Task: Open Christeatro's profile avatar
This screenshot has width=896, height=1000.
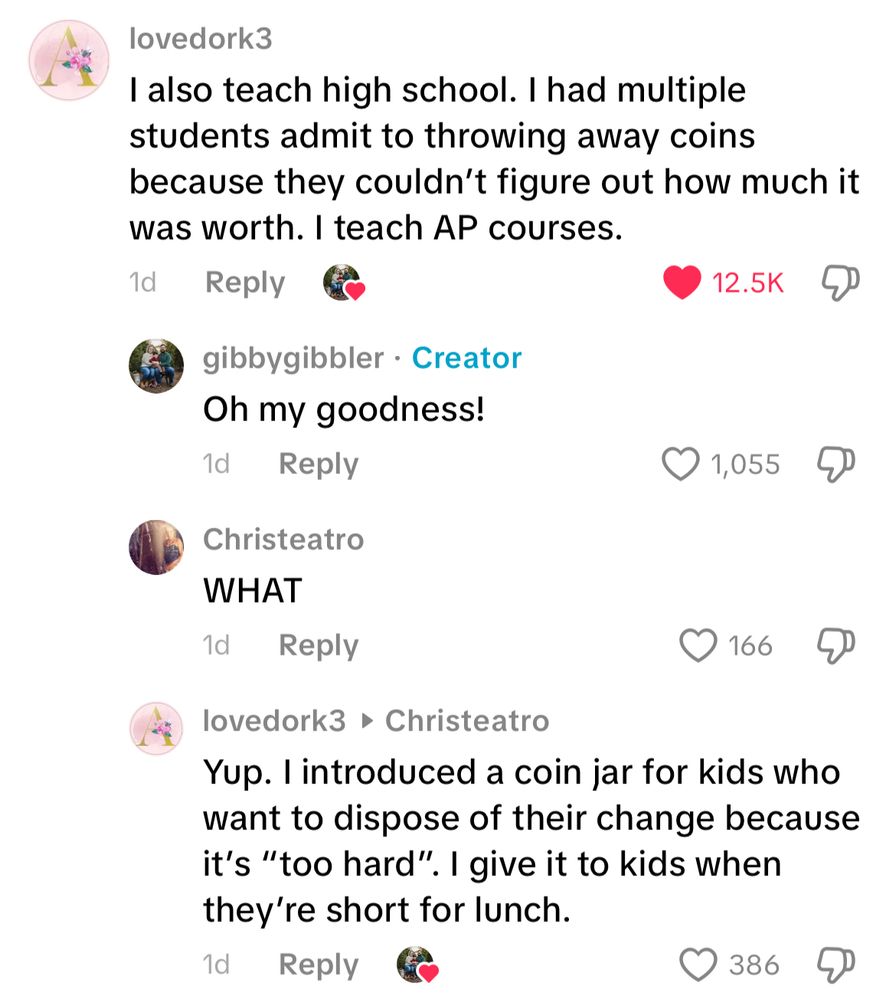Action: 158,547
